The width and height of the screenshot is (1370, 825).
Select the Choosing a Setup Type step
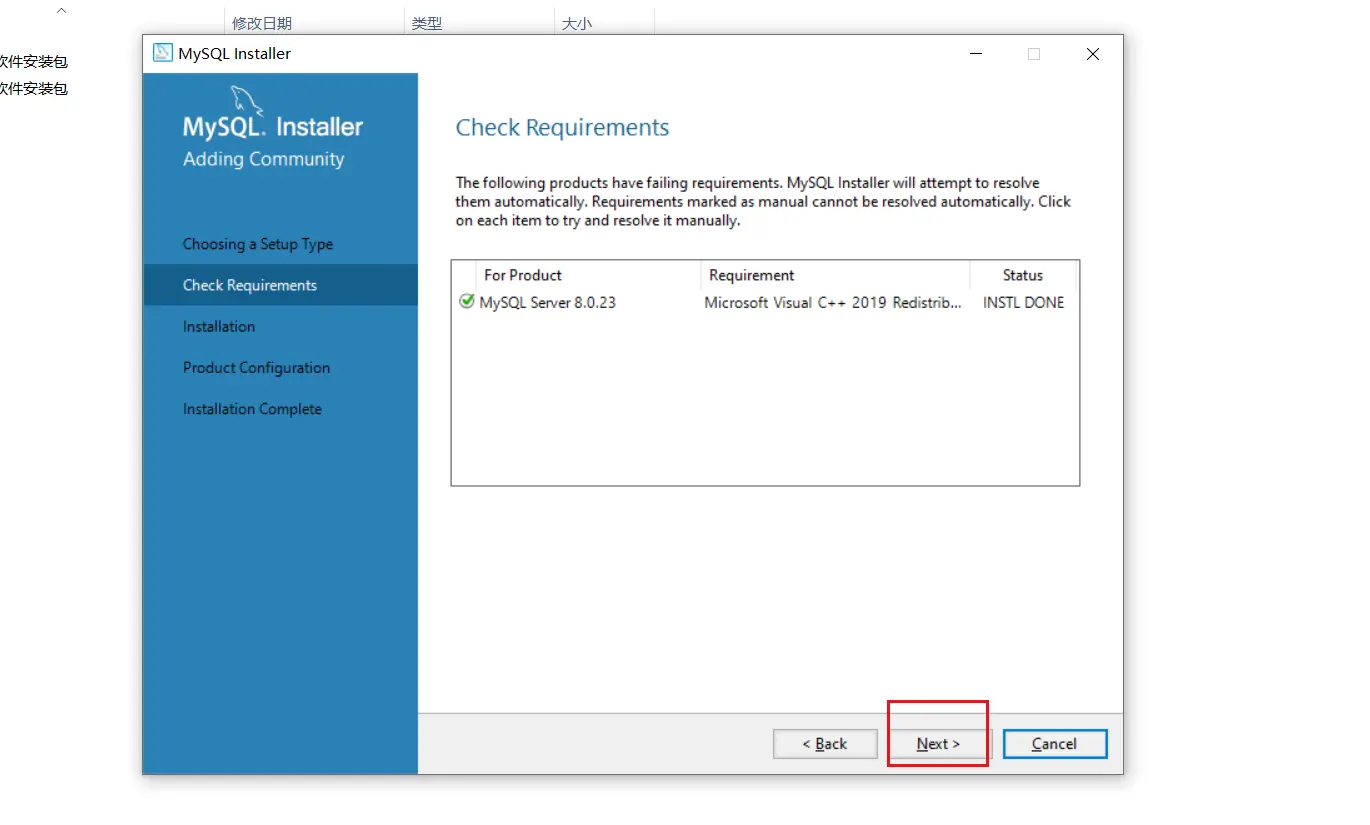(x=257, y=244)
